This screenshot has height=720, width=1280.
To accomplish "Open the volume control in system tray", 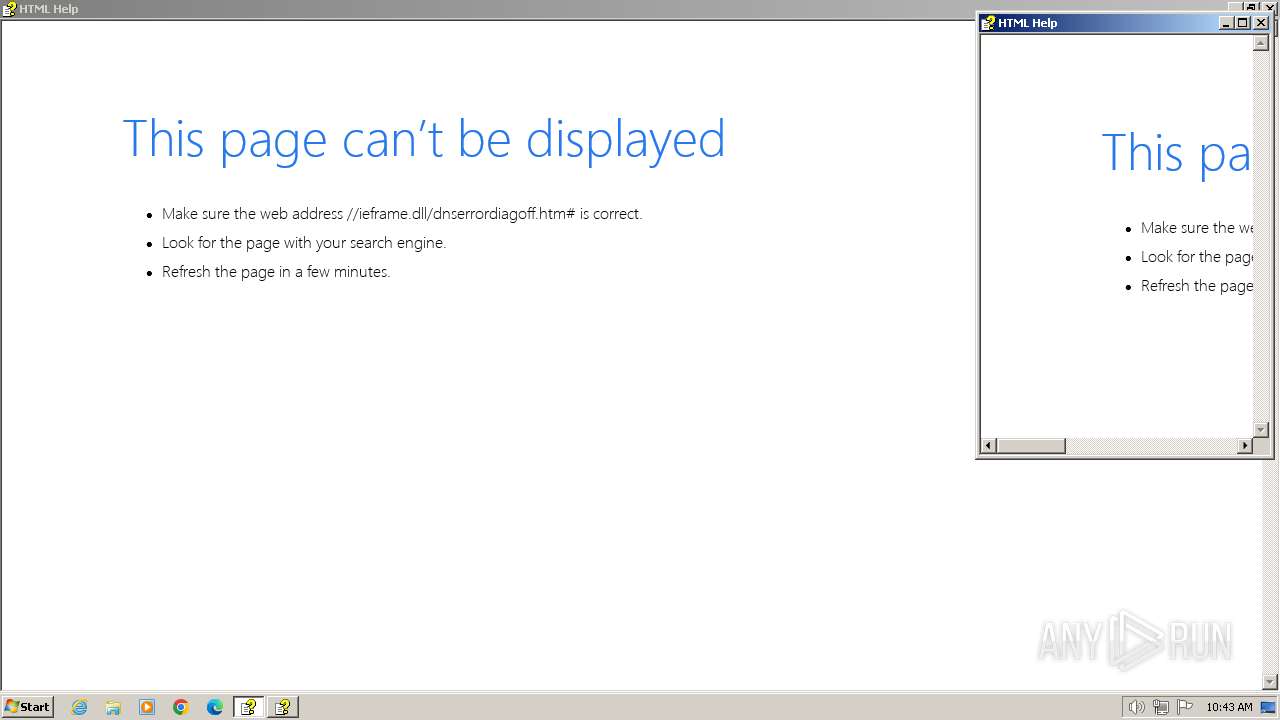I will pos(1136,707).
